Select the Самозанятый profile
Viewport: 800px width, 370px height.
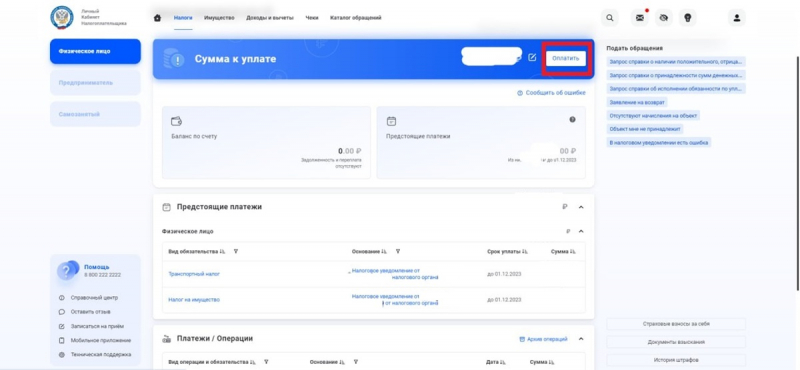click(x=95, y=114)
